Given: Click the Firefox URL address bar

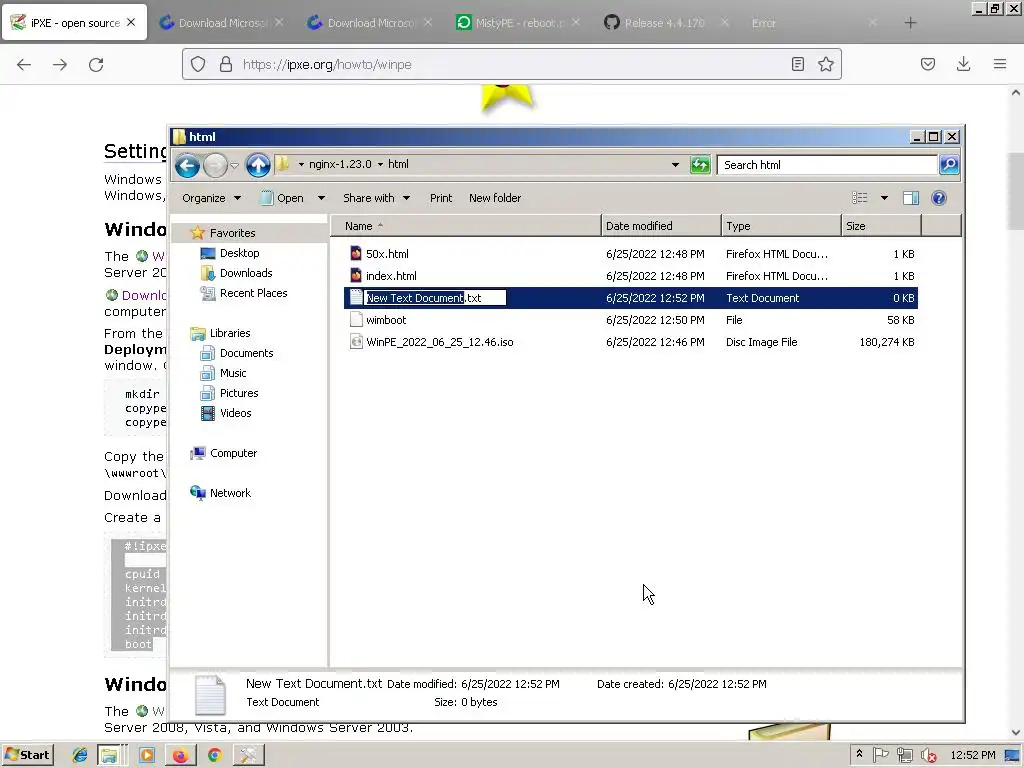Looking at the screenshot, I should point(511,64).
